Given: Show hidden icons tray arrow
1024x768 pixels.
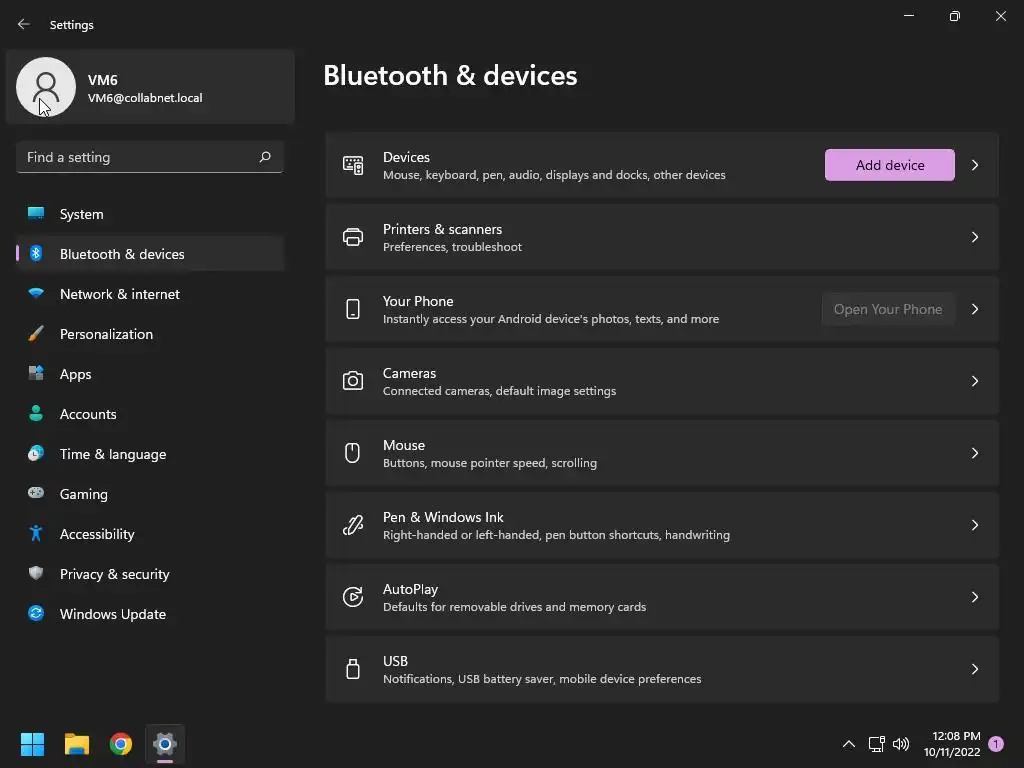Looking at the screenshot, I should (x=849, y=744).
